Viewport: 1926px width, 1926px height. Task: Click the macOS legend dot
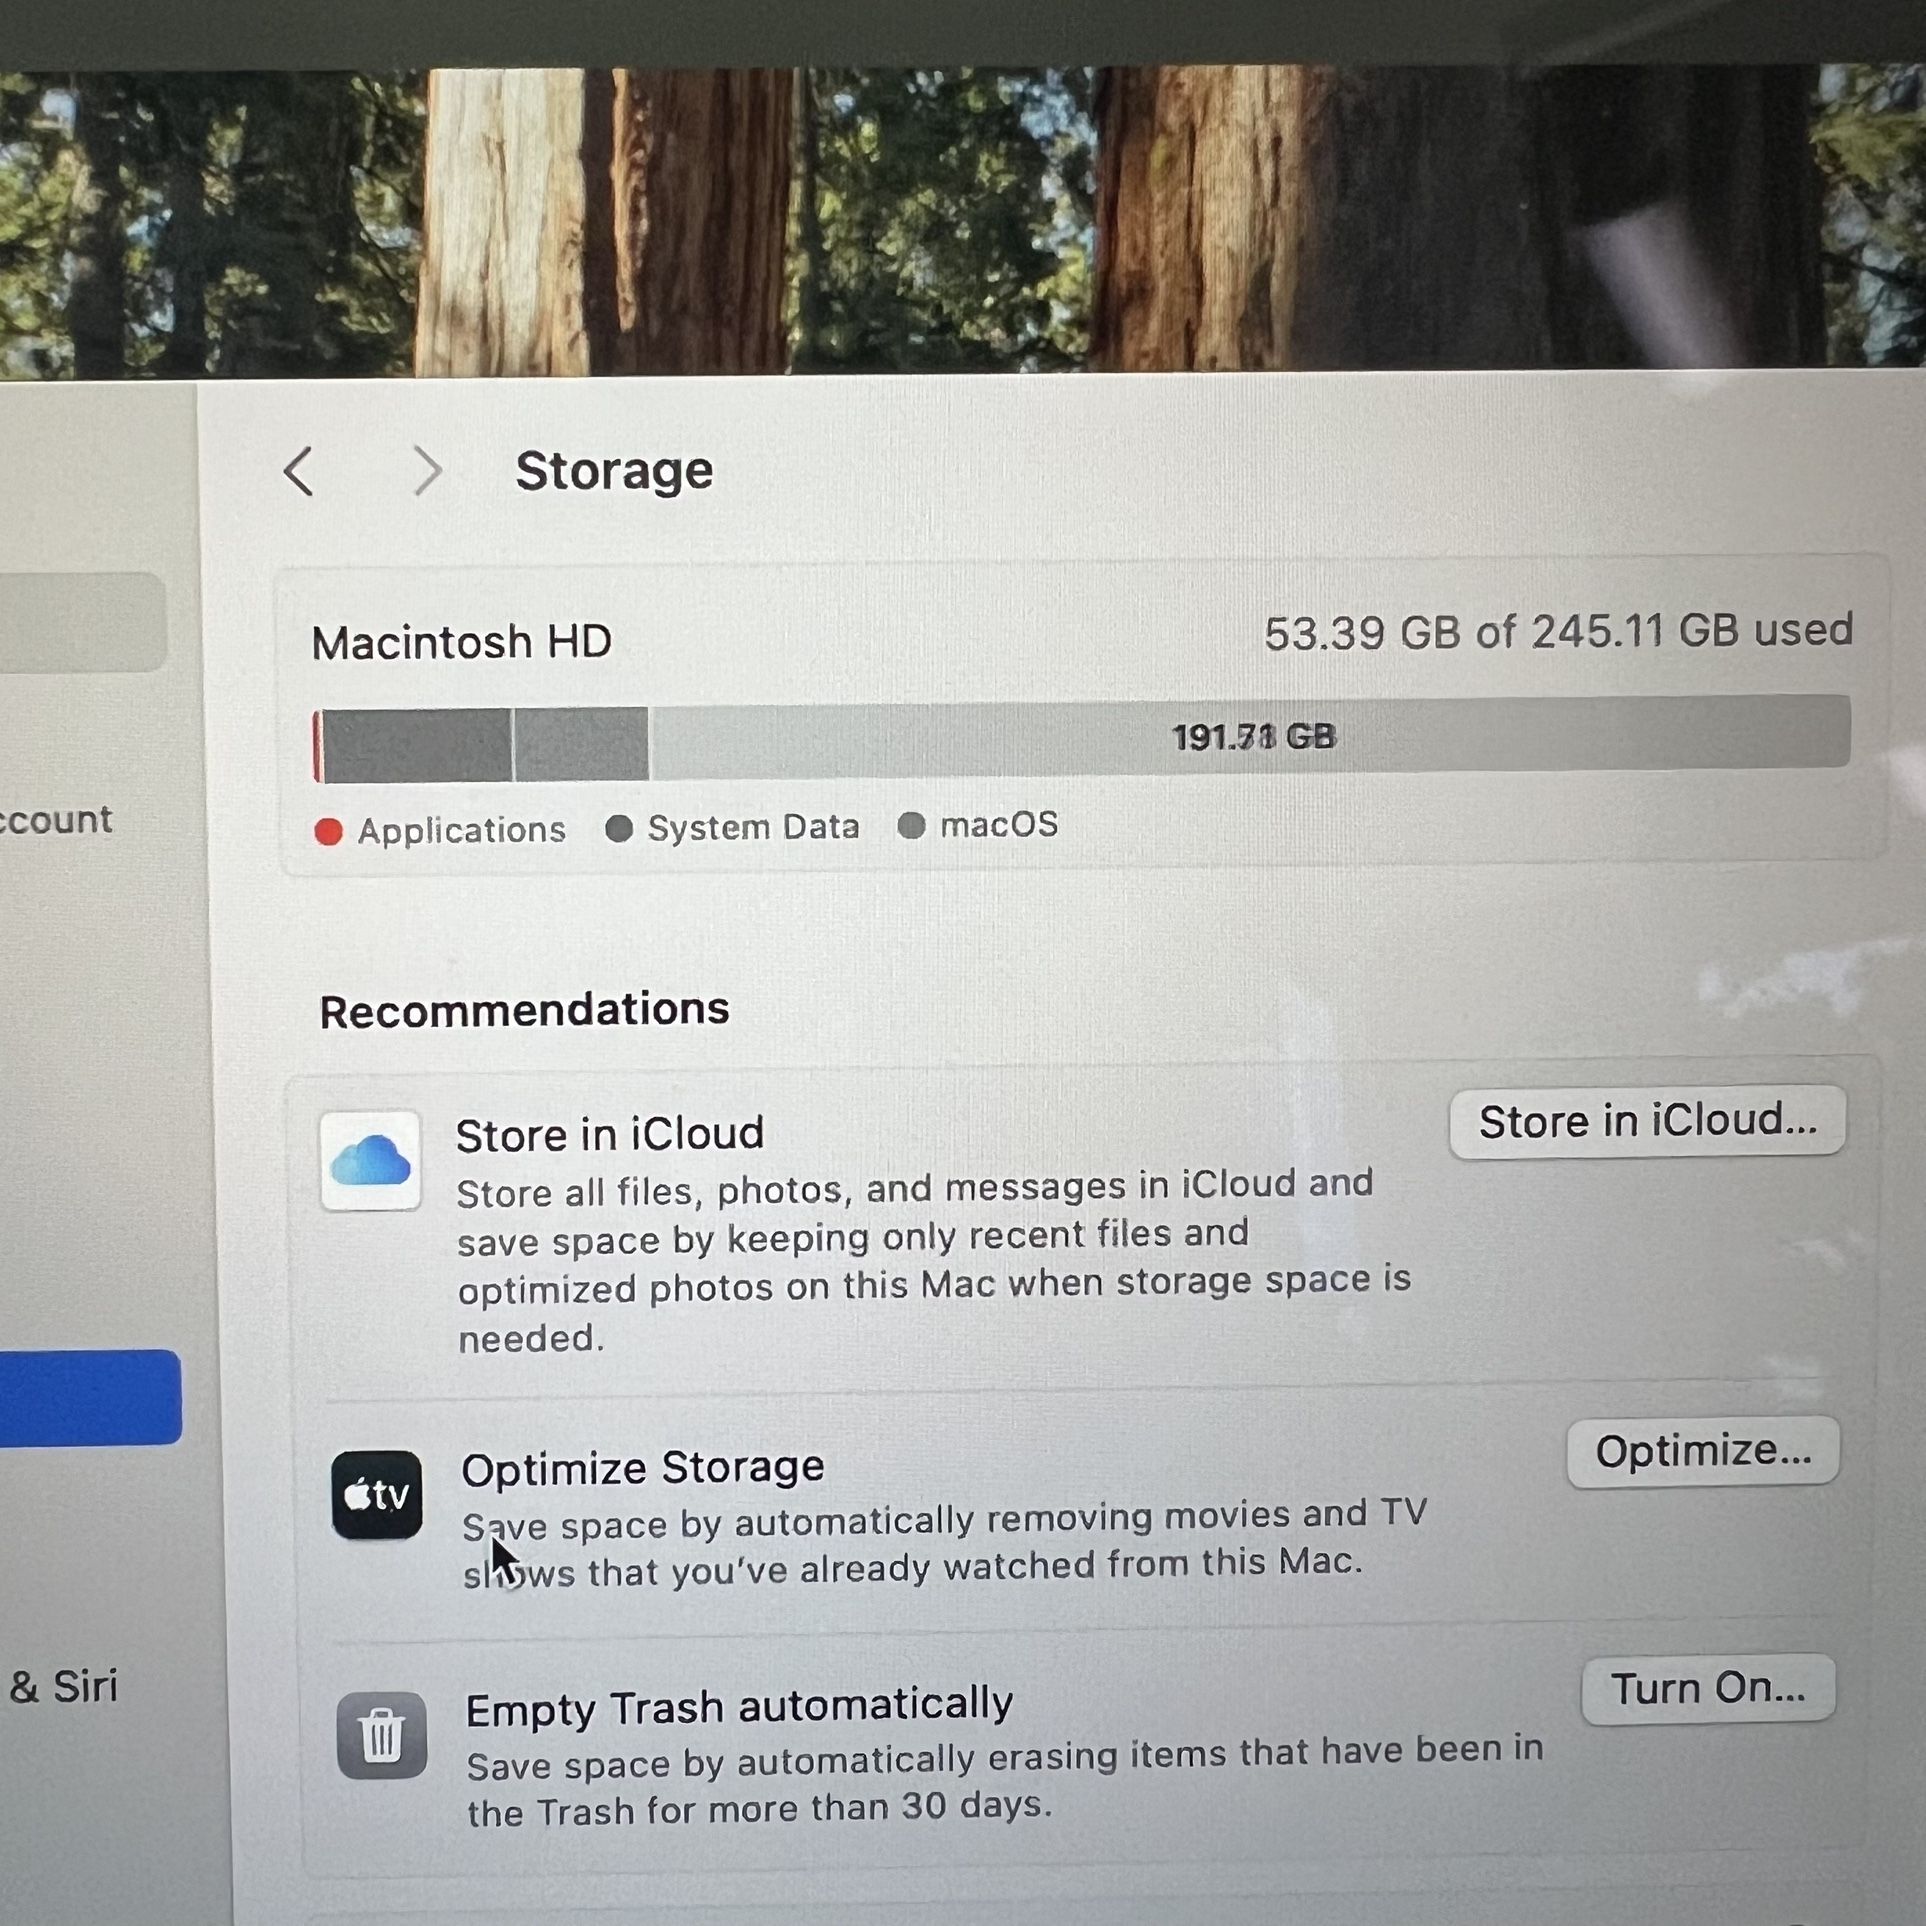coord(911,826)
